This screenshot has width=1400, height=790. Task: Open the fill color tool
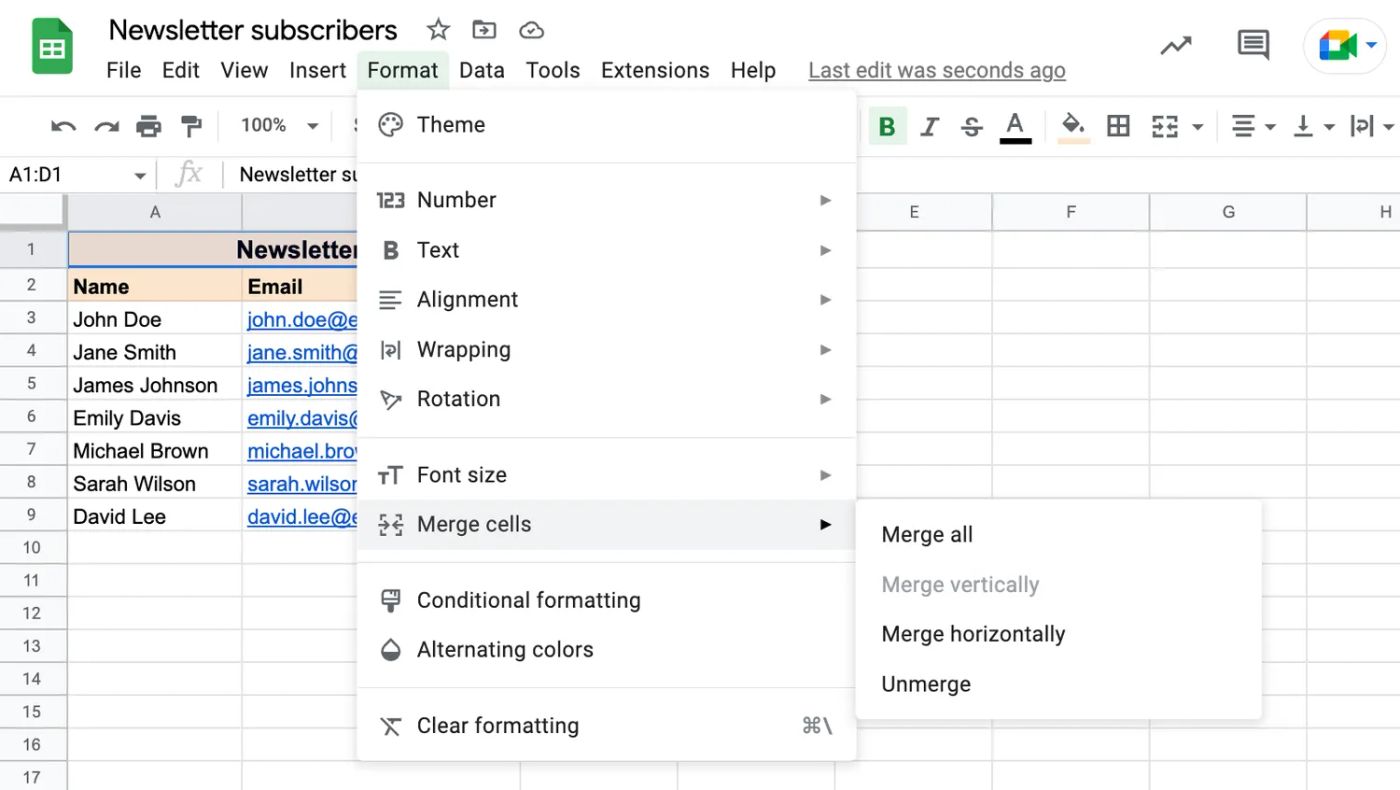(1072, 126)
